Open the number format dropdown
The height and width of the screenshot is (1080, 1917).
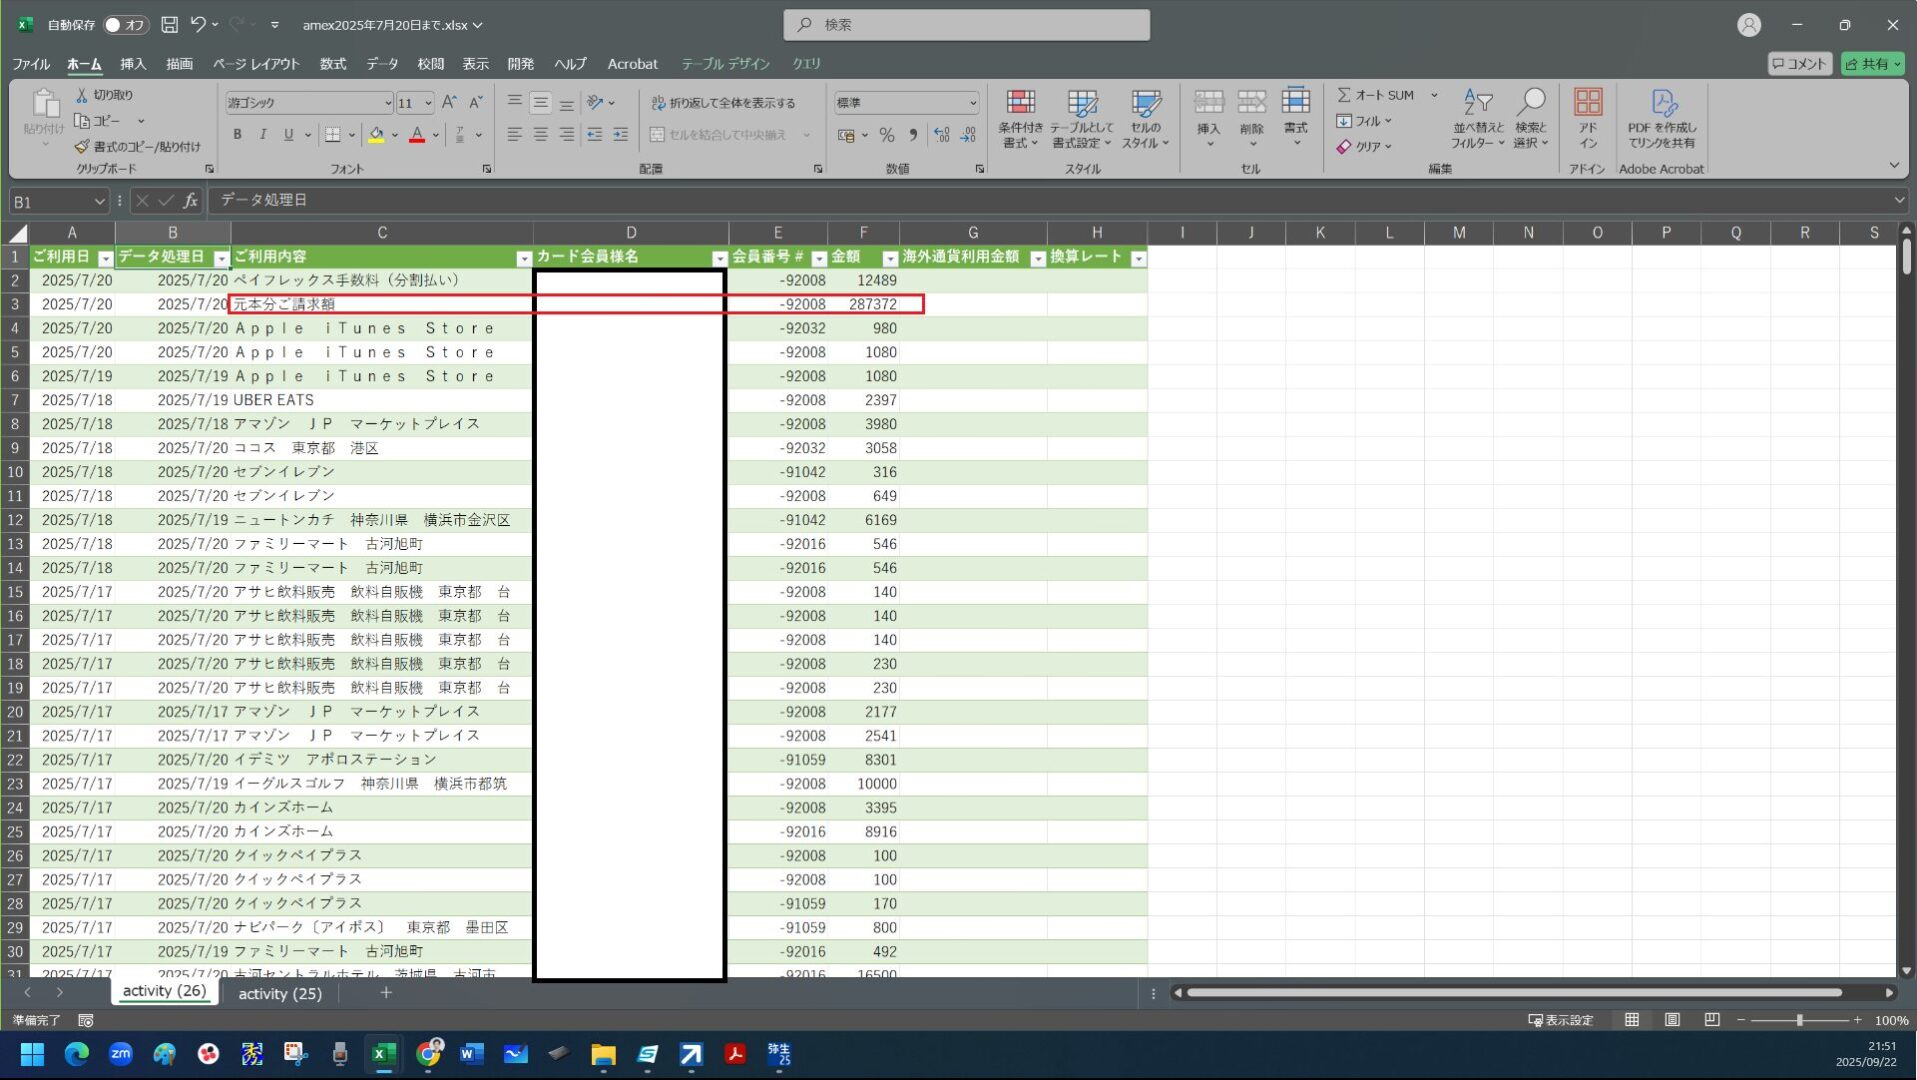coord(971,103)
